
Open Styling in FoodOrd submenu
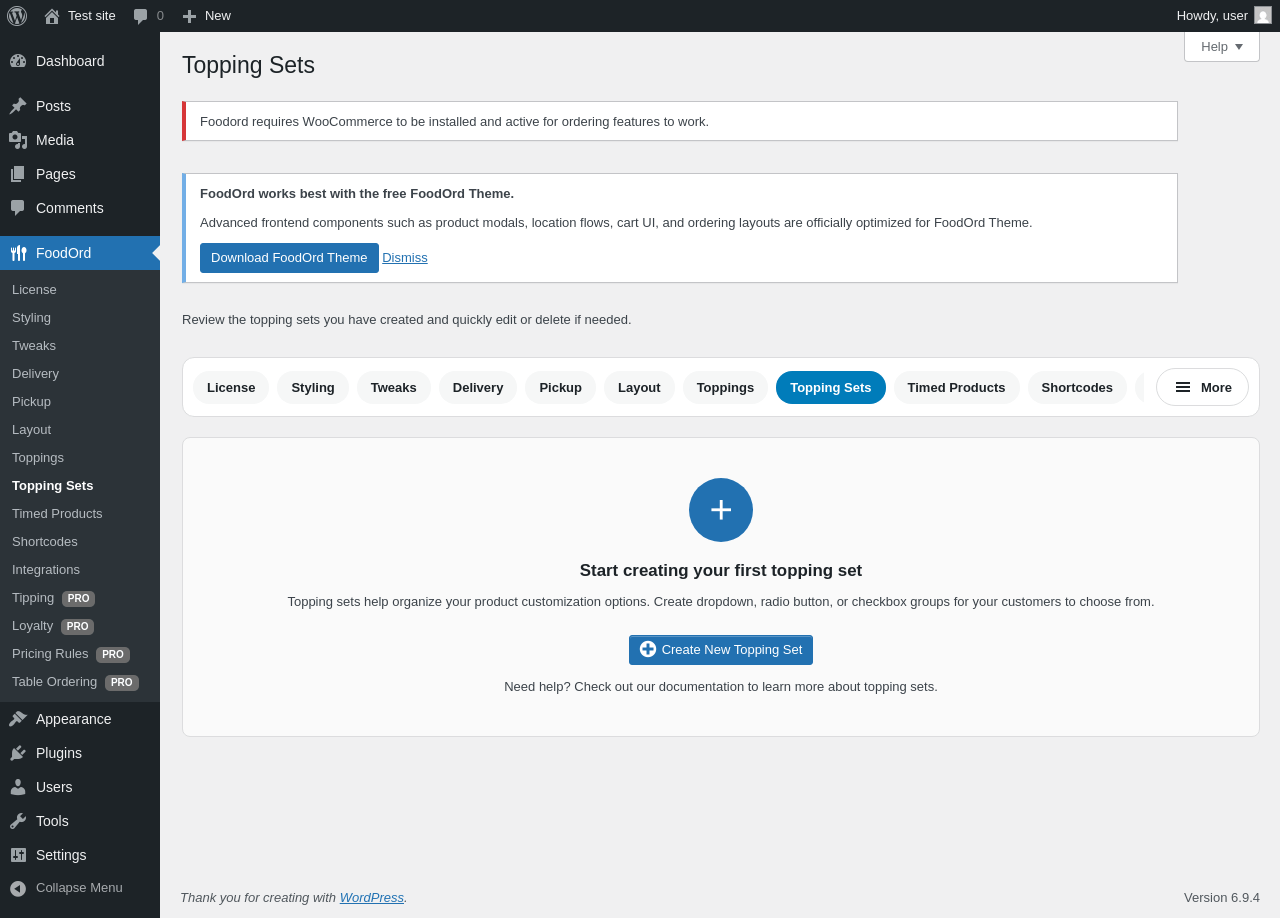coord(80,318)
